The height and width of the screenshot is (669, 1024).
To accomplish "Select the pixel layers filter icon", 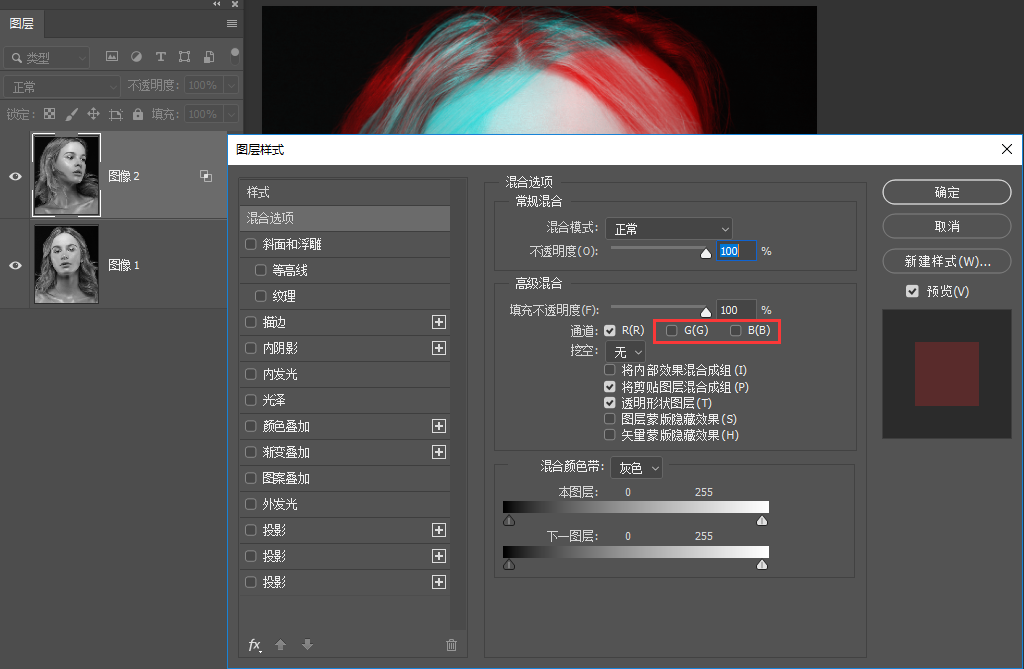I will point(113,57).
